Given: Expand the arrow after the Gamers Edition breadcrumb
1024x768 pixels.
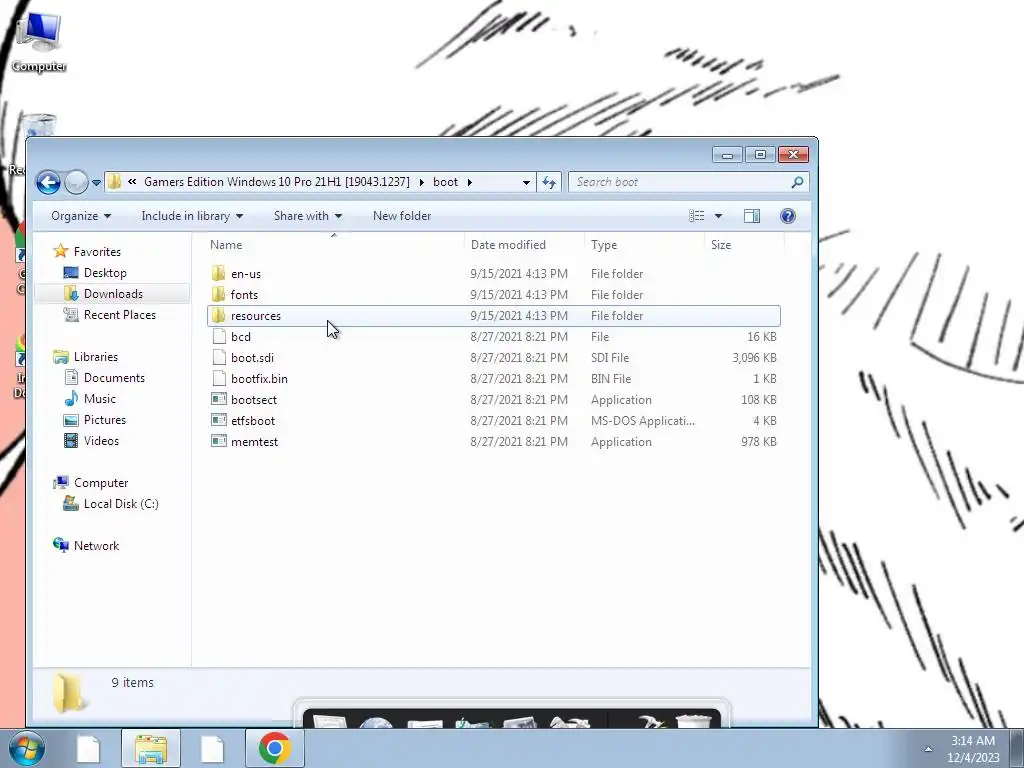Looking at the screenshot, I should [x=421, y=182].
